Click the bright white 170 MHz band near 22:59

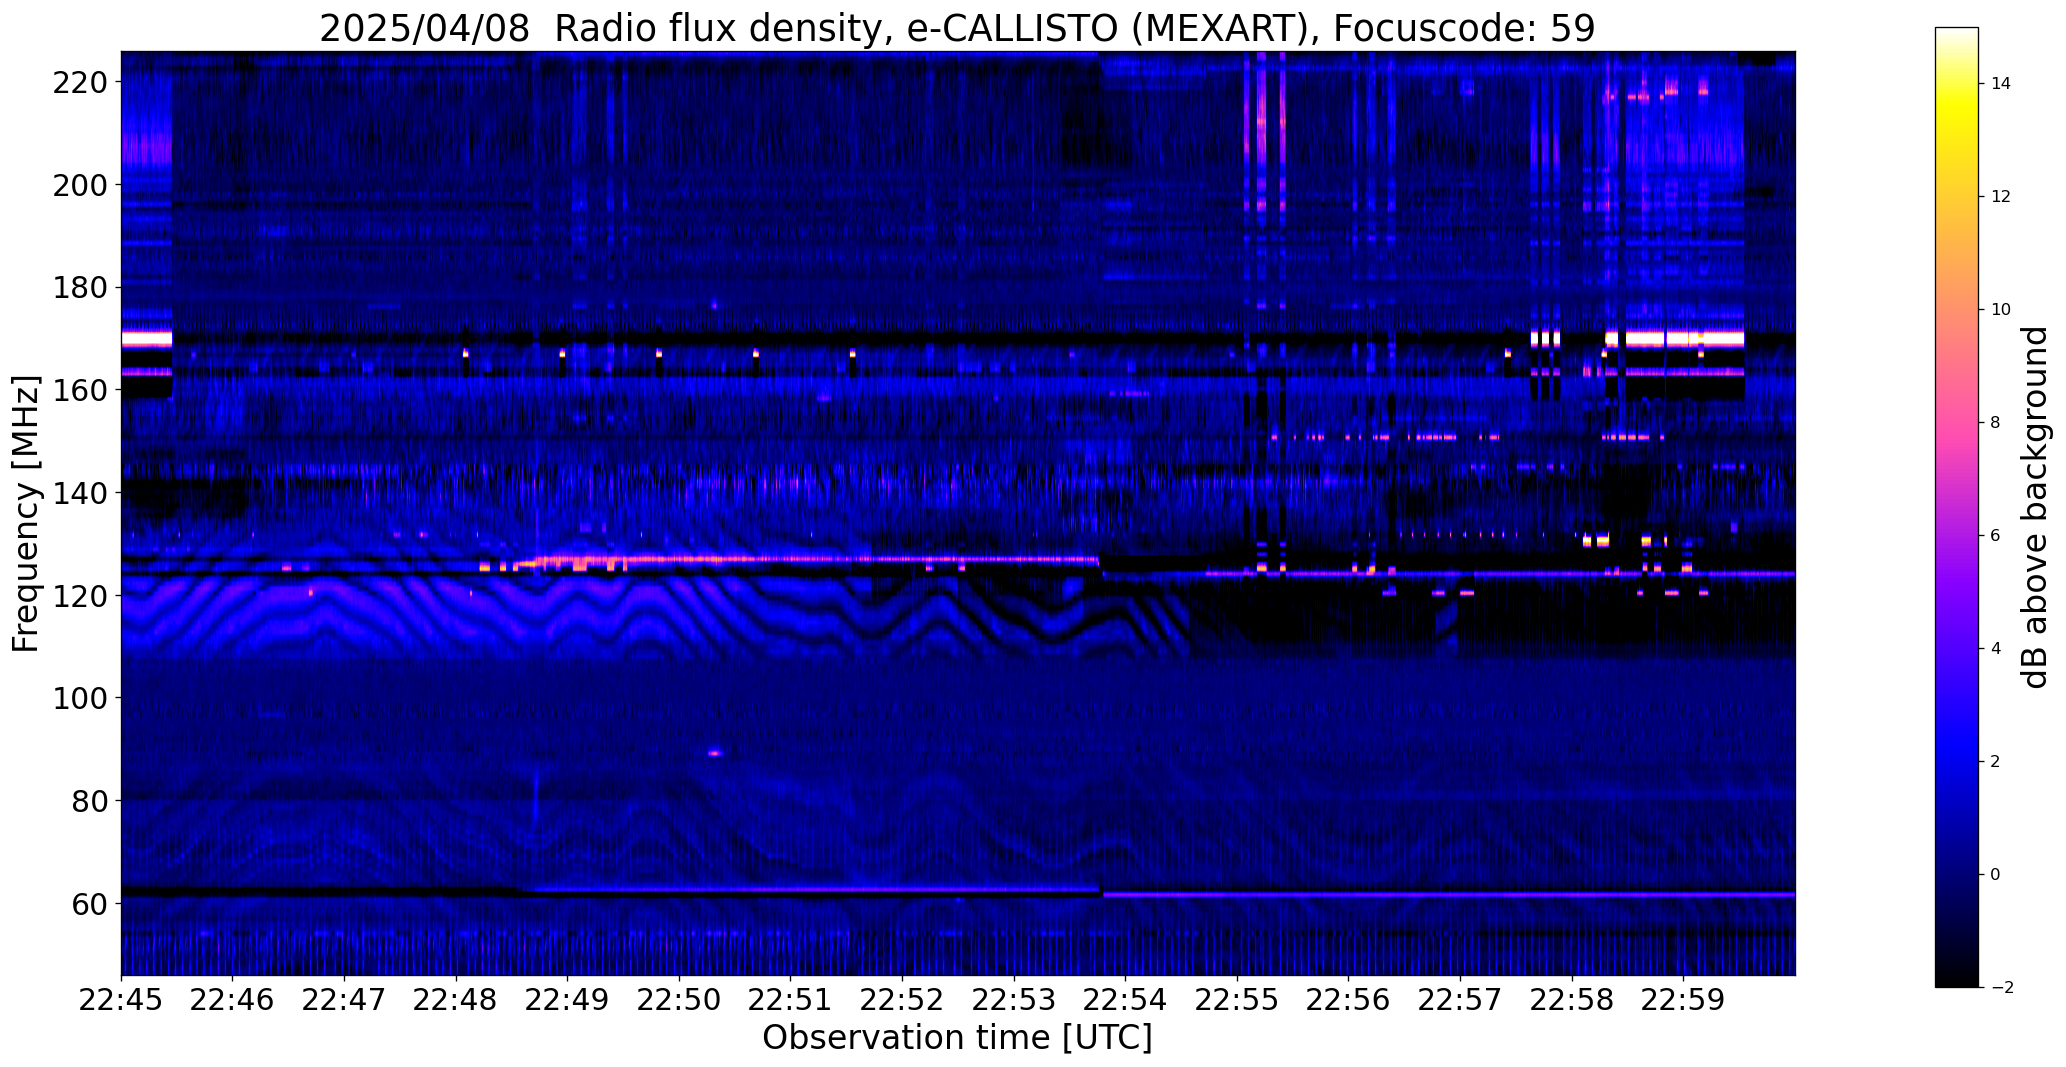tap(1684, 339)
